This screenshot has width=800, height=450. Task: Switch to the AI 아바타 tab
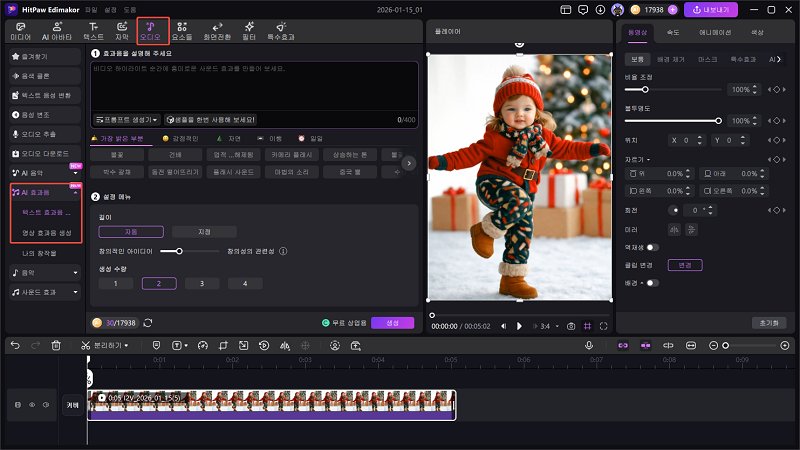57,32
